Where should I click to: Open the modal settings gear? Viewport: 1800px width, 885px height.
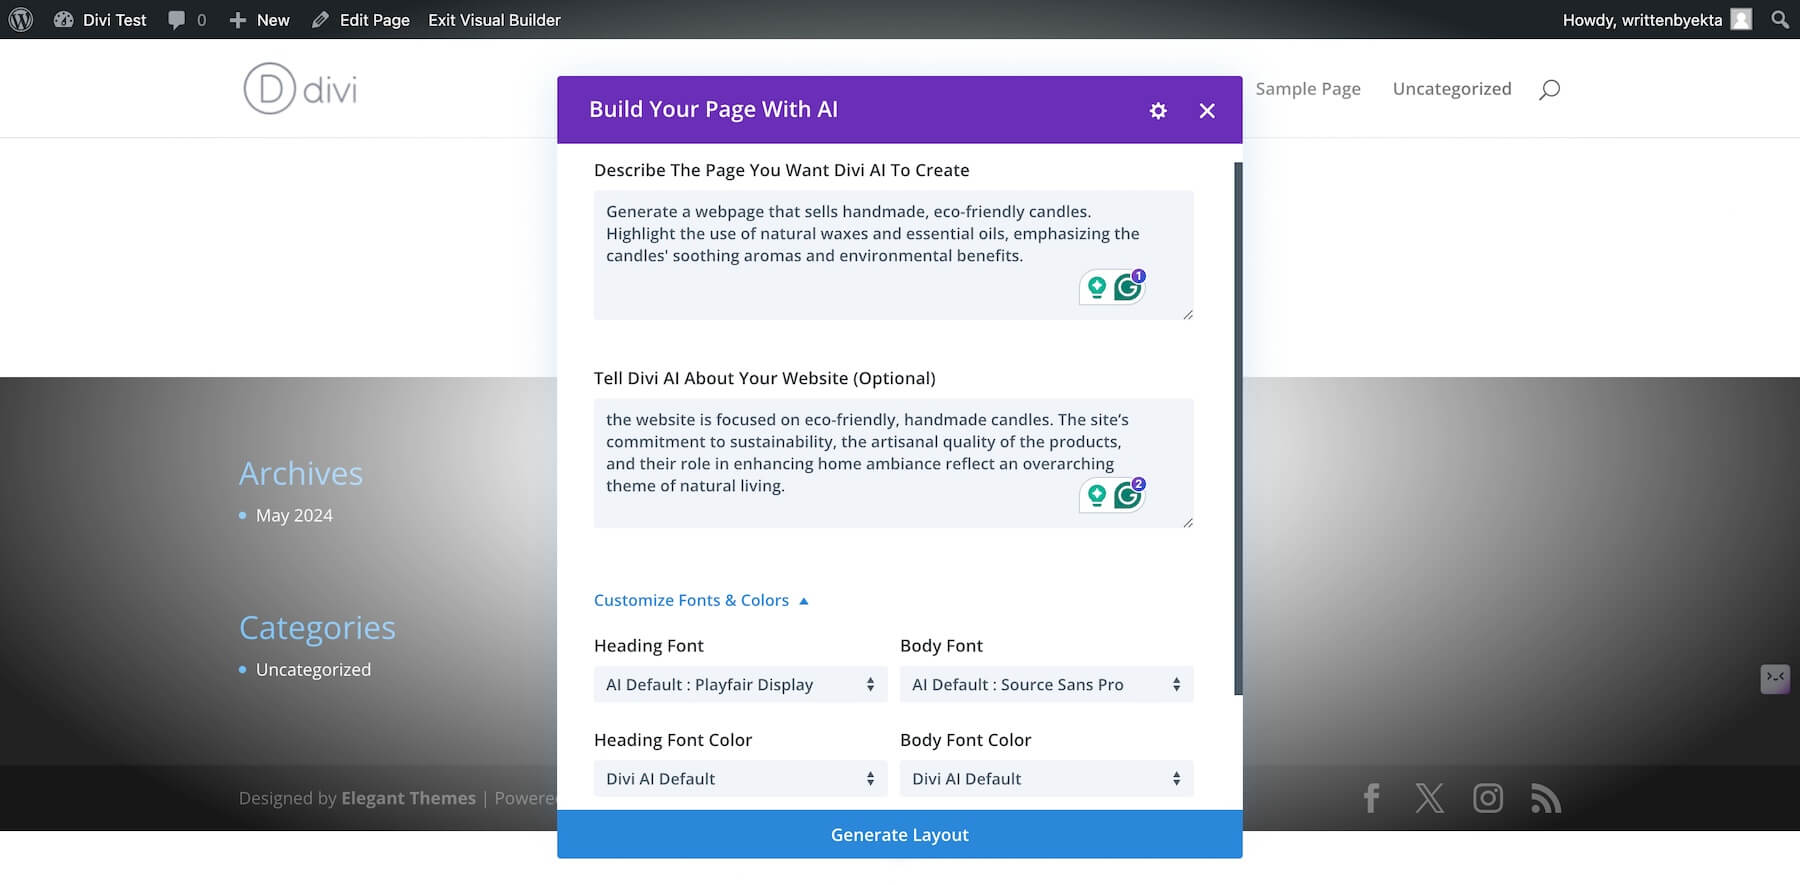(1157, 110)
